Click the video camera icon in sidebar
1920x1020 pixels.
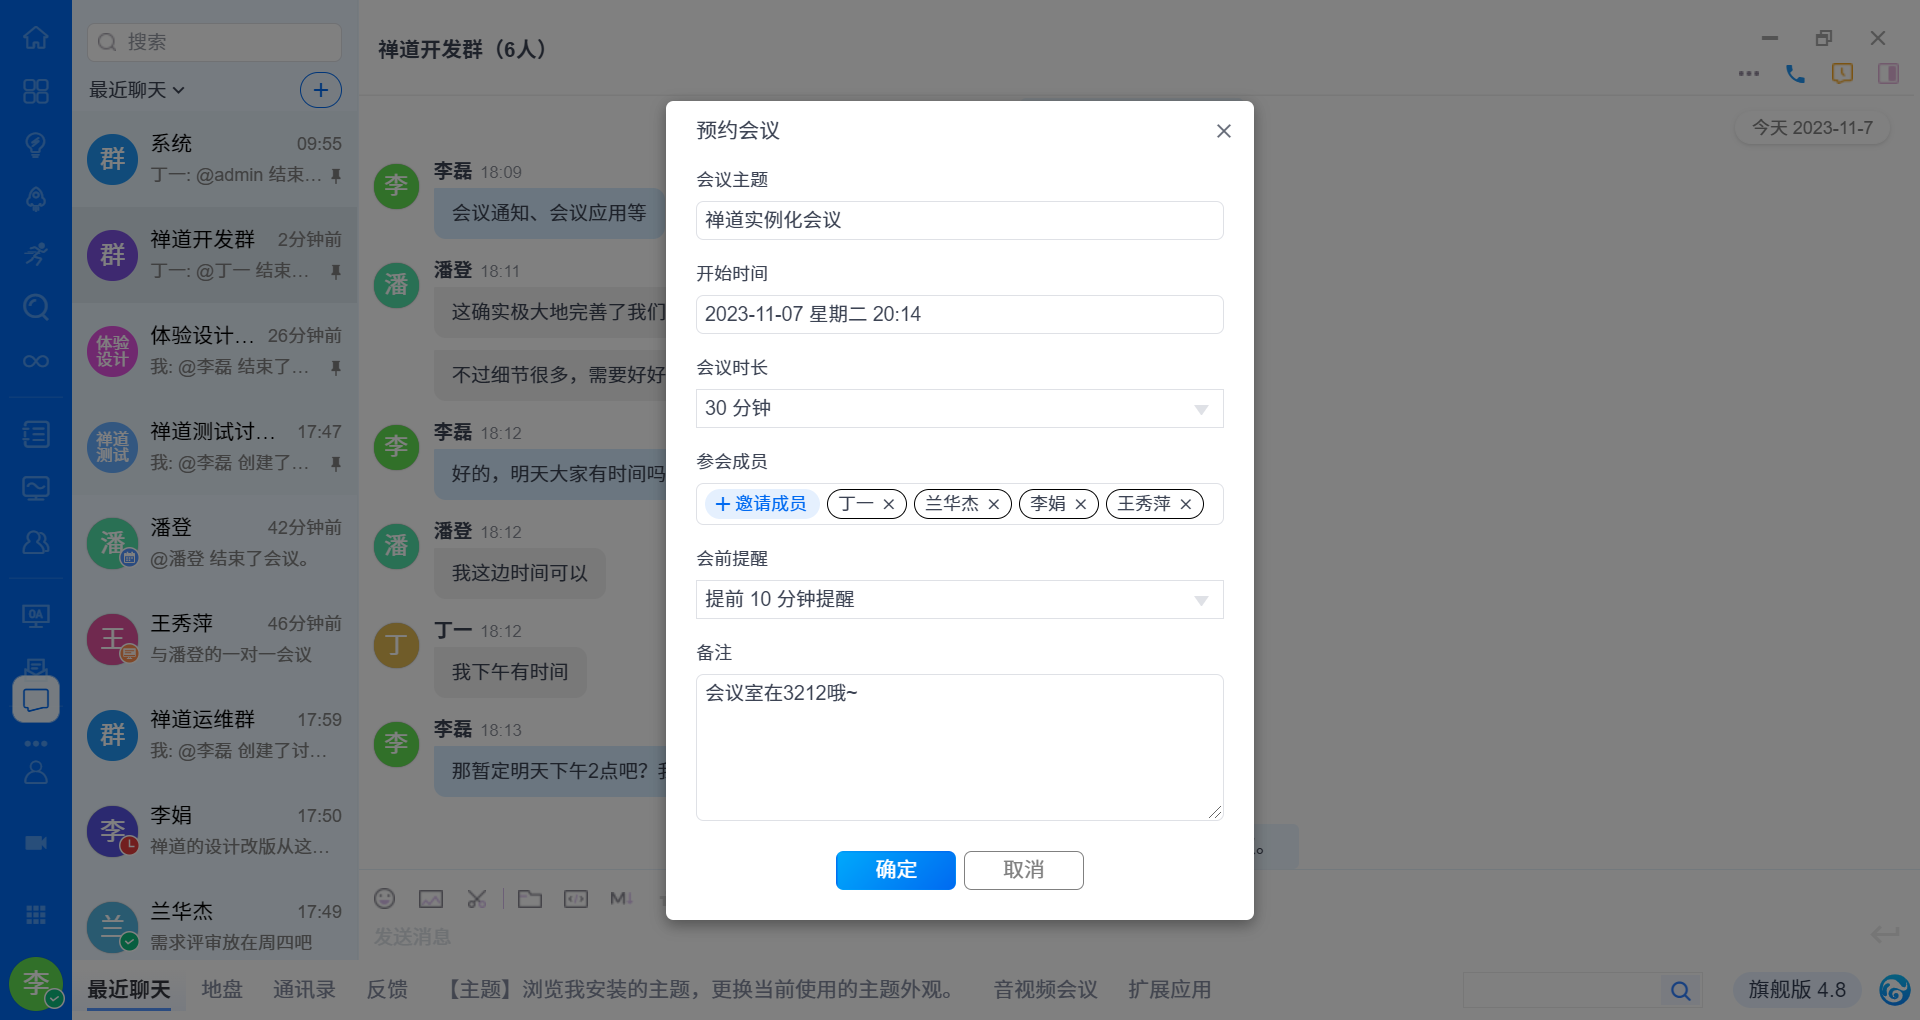[36, 843]
